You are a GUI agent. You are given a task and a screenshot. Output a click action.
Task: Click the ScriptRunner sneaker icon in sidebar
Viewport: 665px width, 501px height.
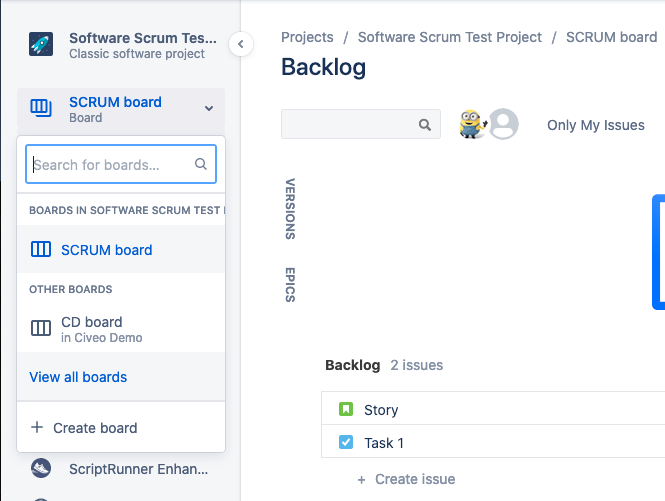pos(41,467)
